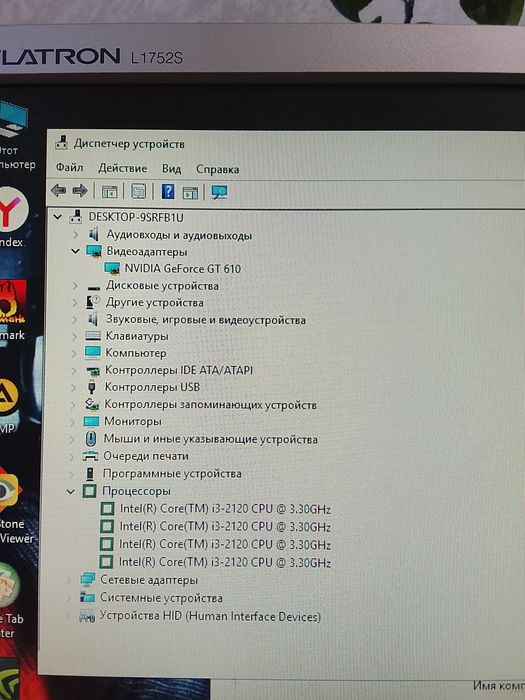
Task: Select the first Intel Core i3-2120 CPU entry
Action: (x=225, y=509)
